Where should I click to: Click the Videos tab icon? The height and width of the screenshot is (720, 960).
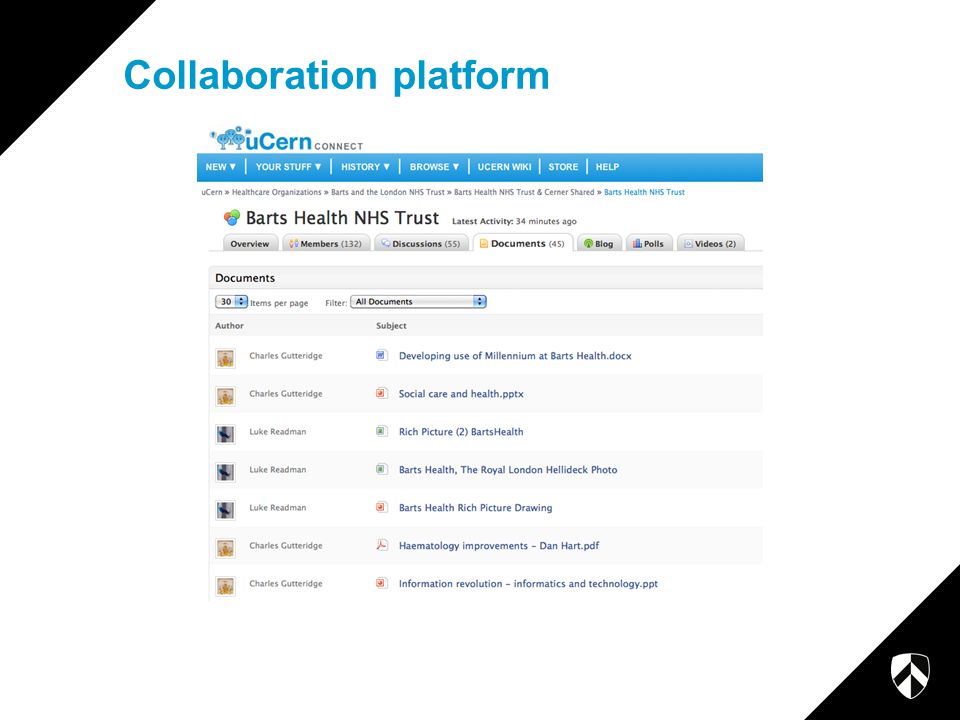point(688,244)
